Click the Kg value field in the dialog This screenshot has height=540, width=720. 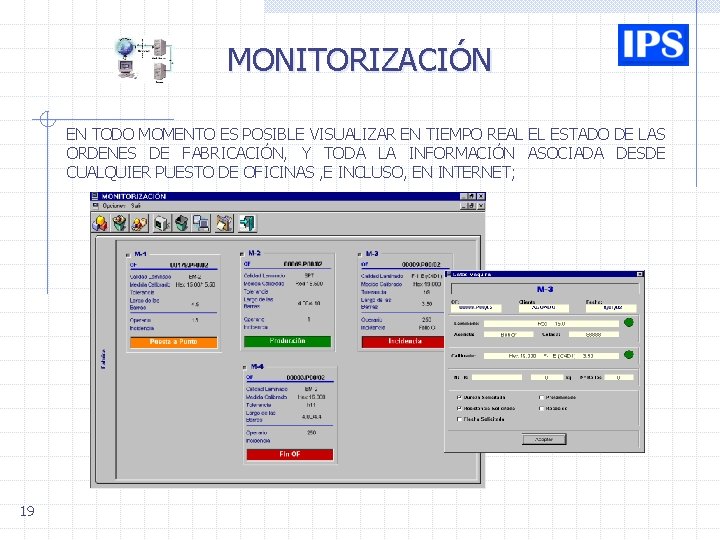pyautogui.click(x=547, y=377)
